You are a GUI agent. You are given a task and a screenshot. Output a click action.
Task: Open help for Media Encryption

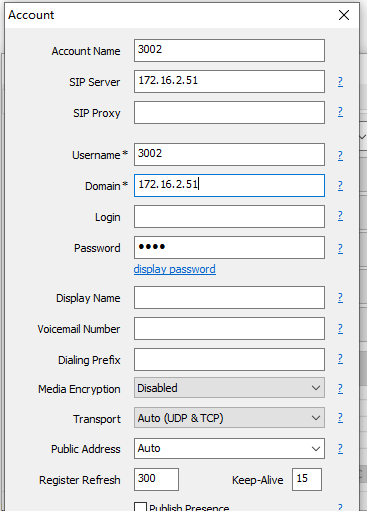pos(340,388)
